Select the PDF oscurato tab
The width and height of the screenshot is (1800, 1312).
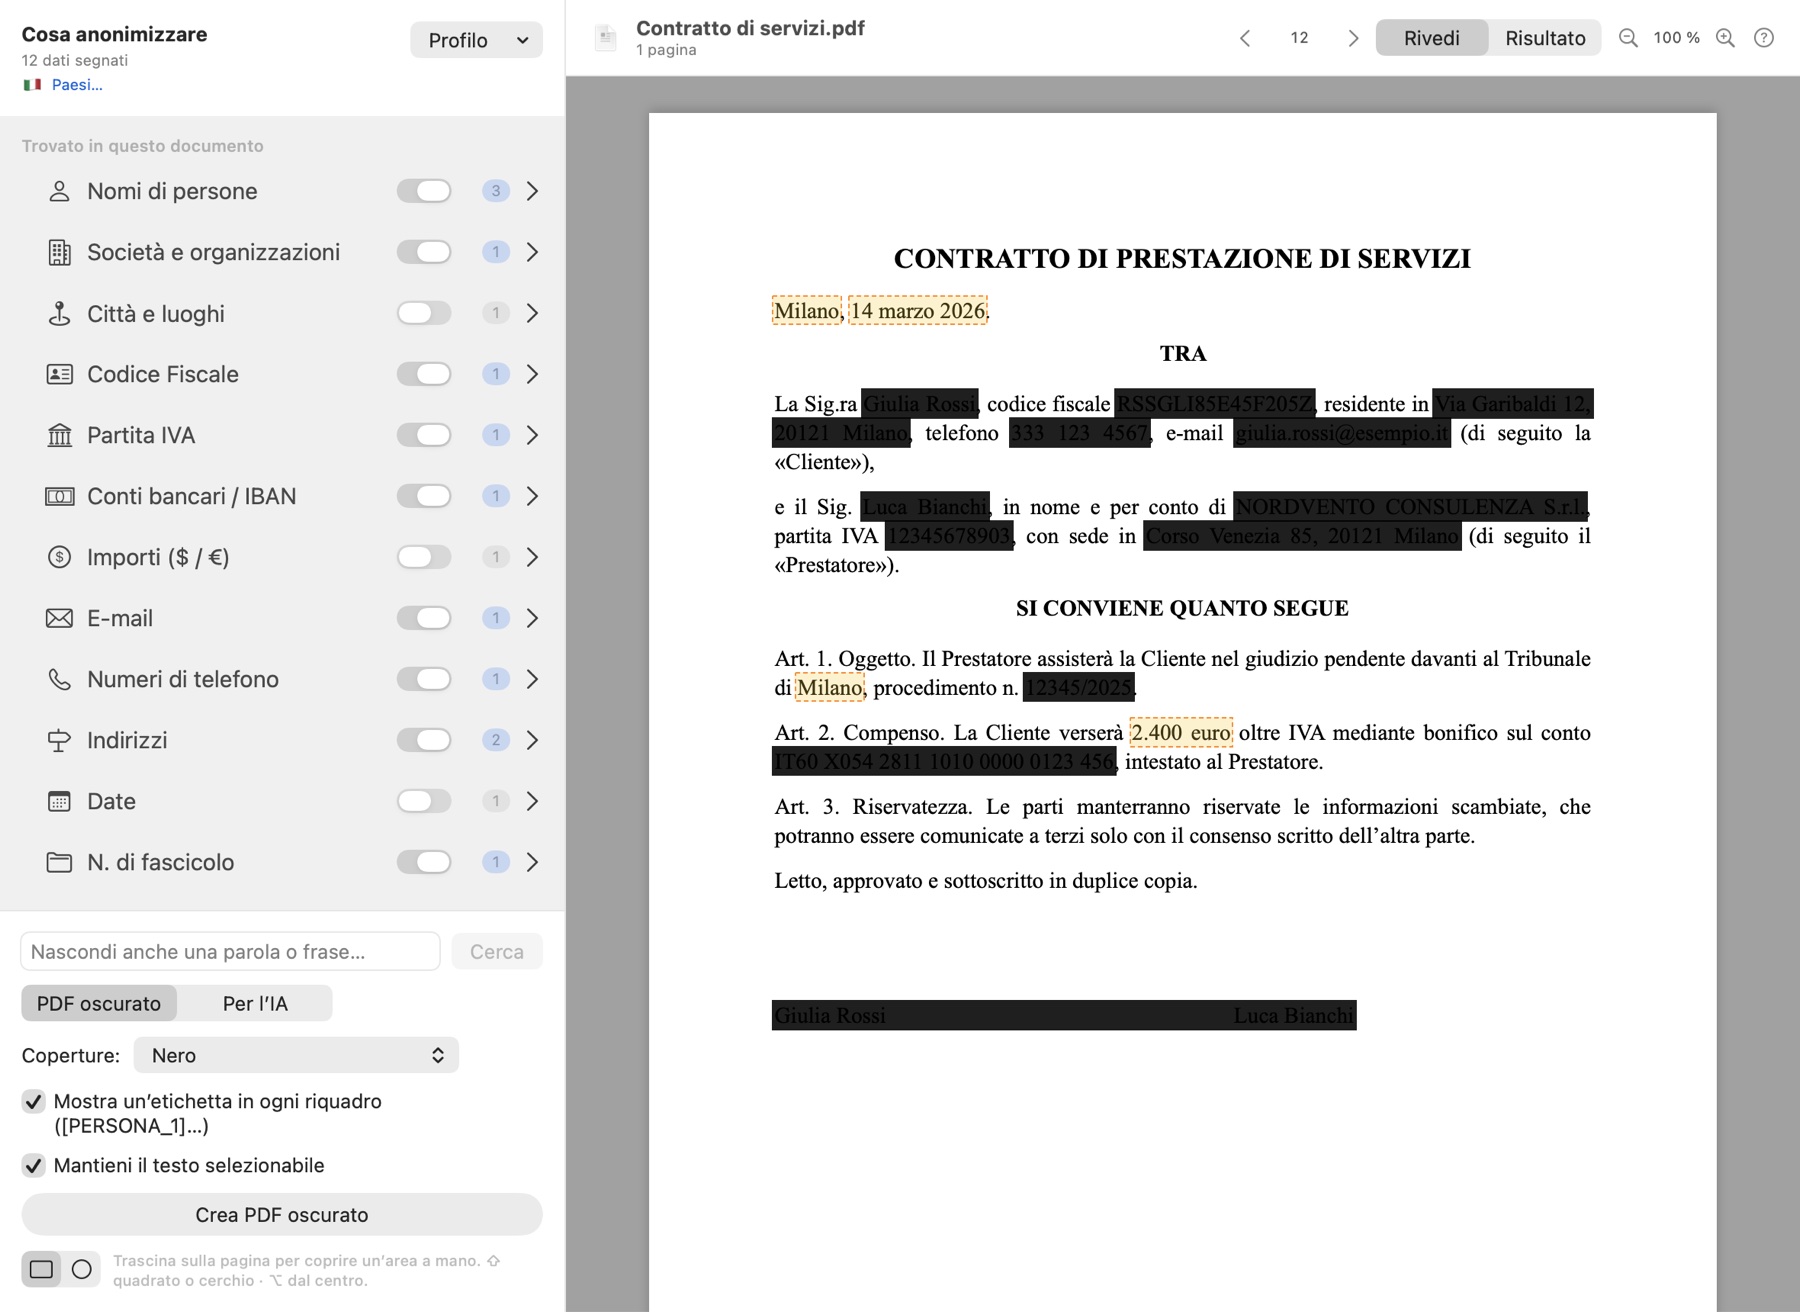(99, 1003)
